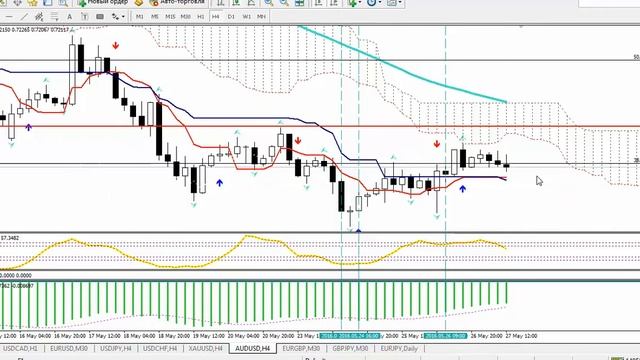The image size is (640, 360).
Task: Switch chart to bar chart type
Action: tap(220, 2)
